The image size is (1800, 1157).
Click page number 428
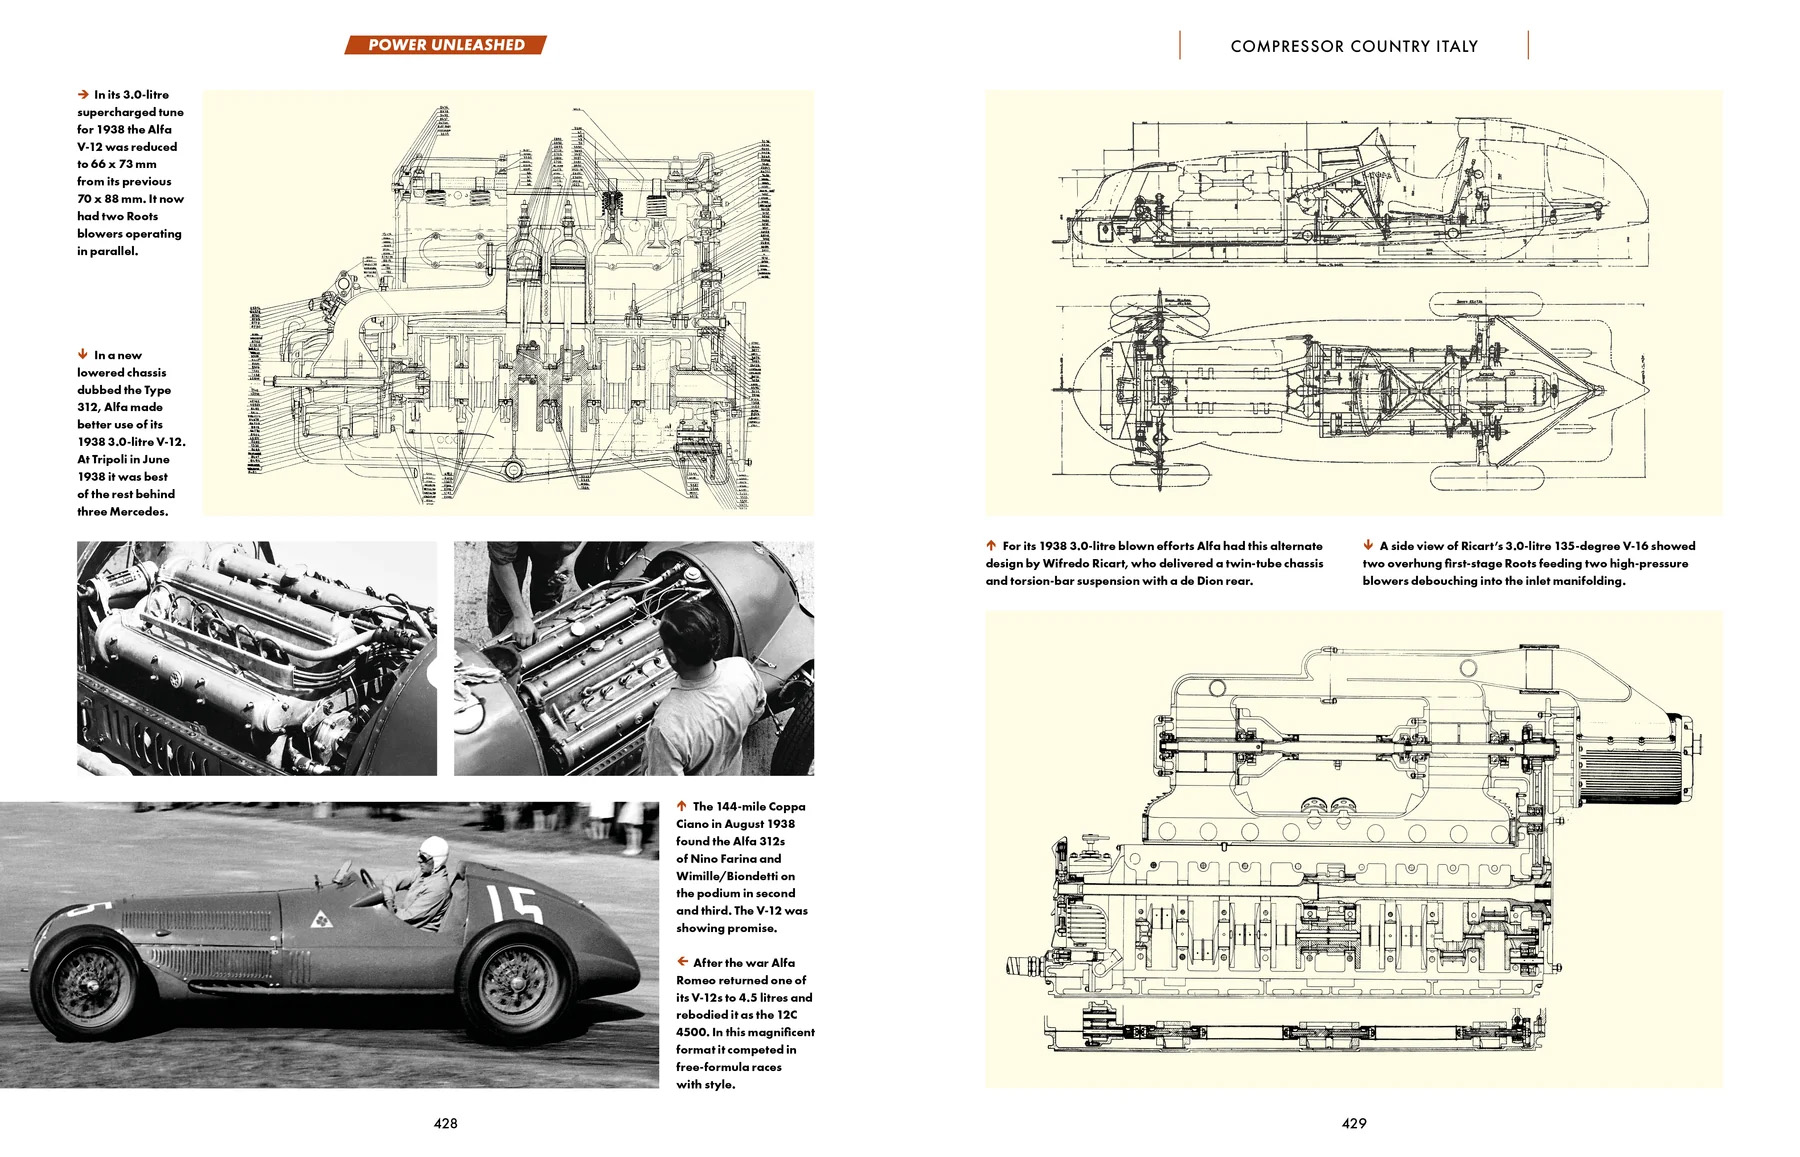(446, 1123)
